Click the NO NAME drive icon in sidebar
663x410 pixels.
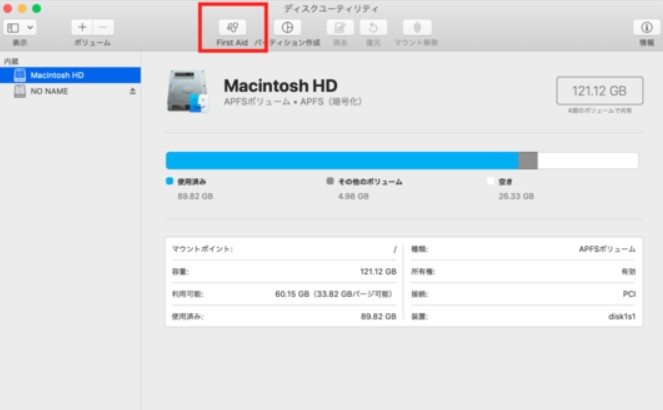pos(19,91)
